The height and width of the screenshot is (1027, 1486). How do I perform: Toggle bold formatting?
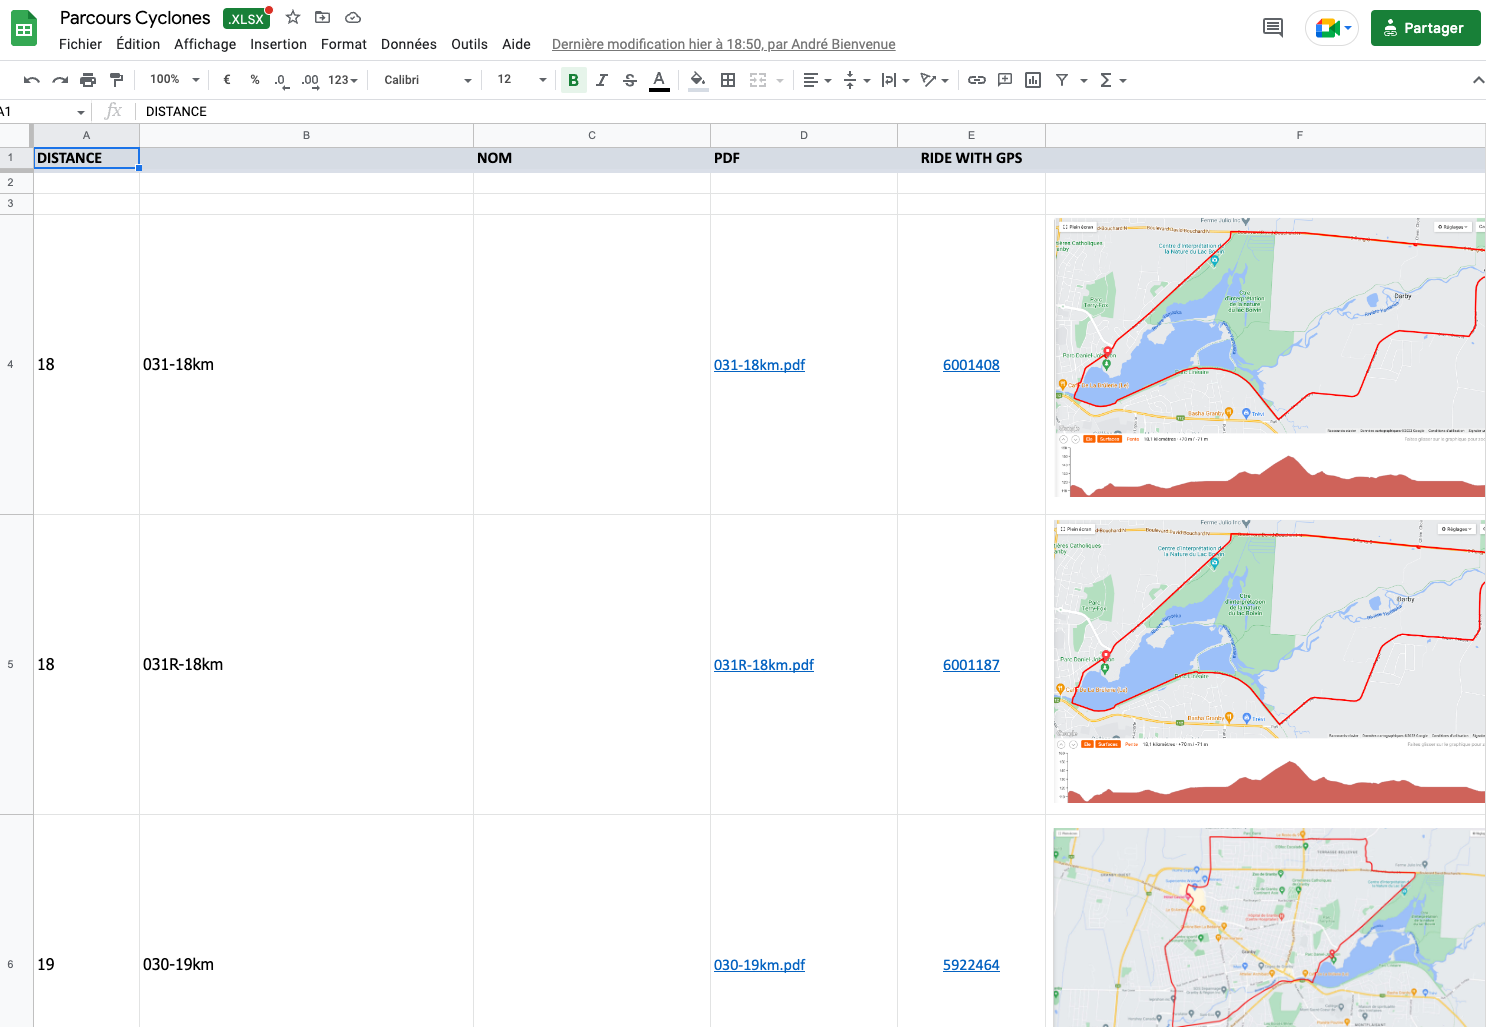pyautogui.click(x=573, y=80)
